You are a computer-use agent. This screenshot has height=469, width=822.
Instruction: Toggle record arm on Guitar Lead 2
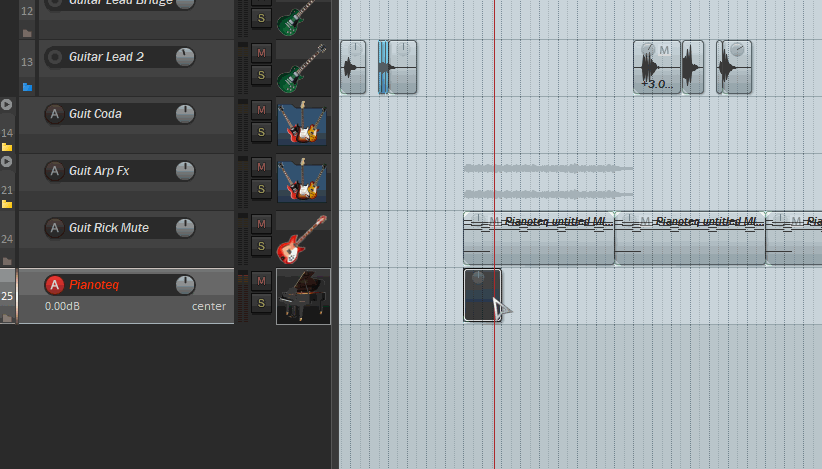[54, 57]
